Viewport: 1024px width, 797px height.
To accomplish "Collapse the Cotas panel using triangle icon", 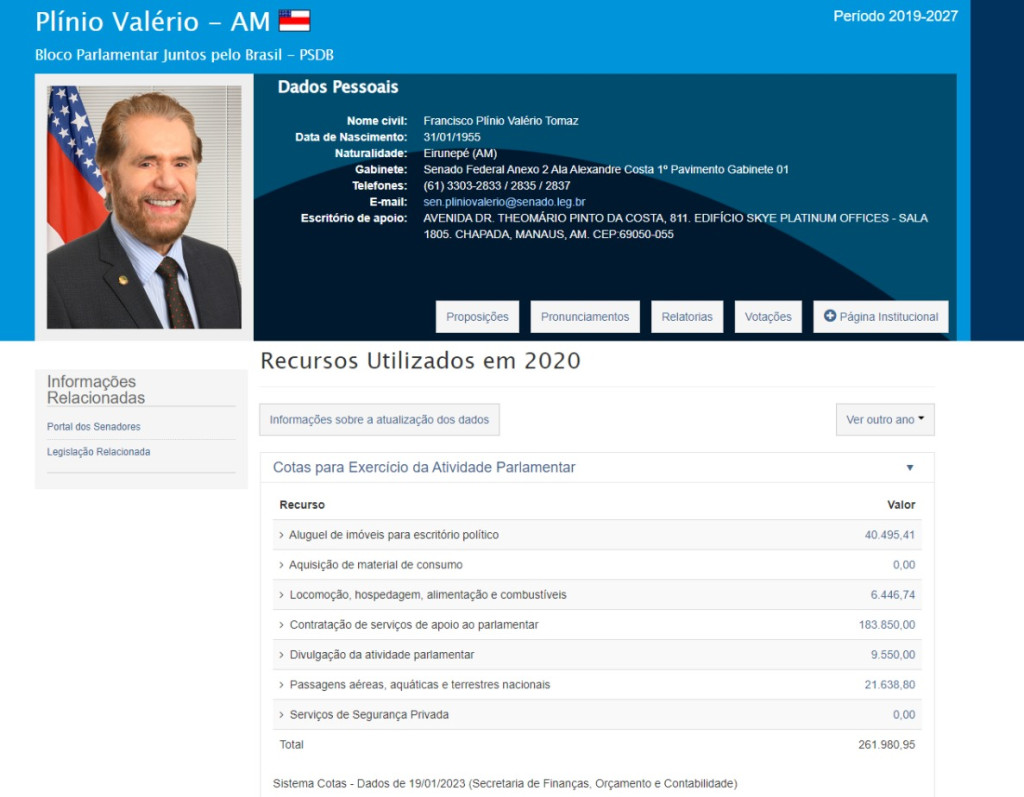I will [x=909, y=468].
